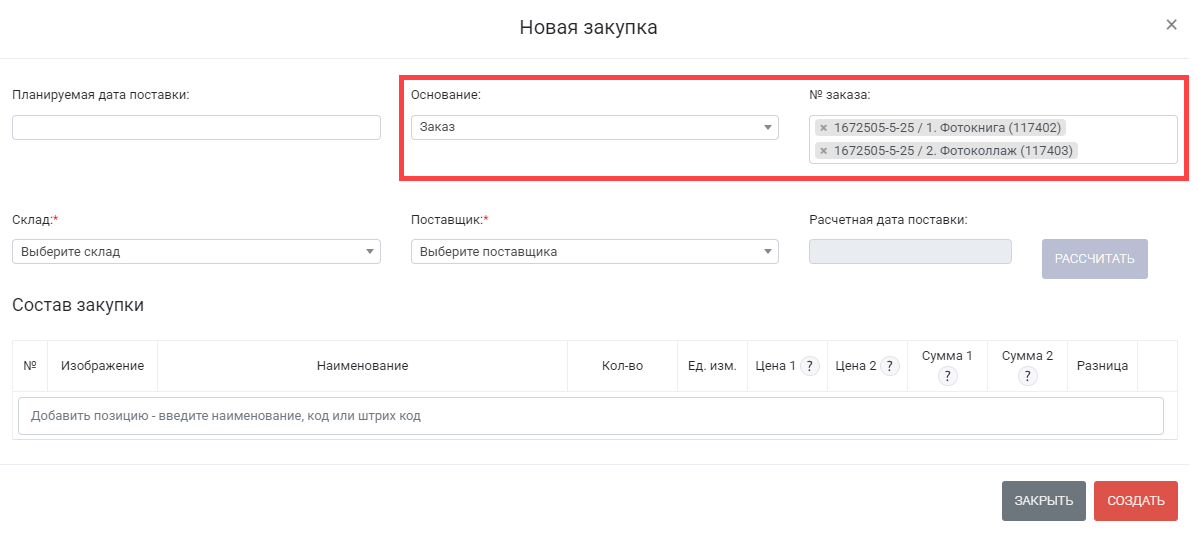Viewport: 1199px width, 533px height.
Task: Click the Разница column header
Action: [1102, 366]
